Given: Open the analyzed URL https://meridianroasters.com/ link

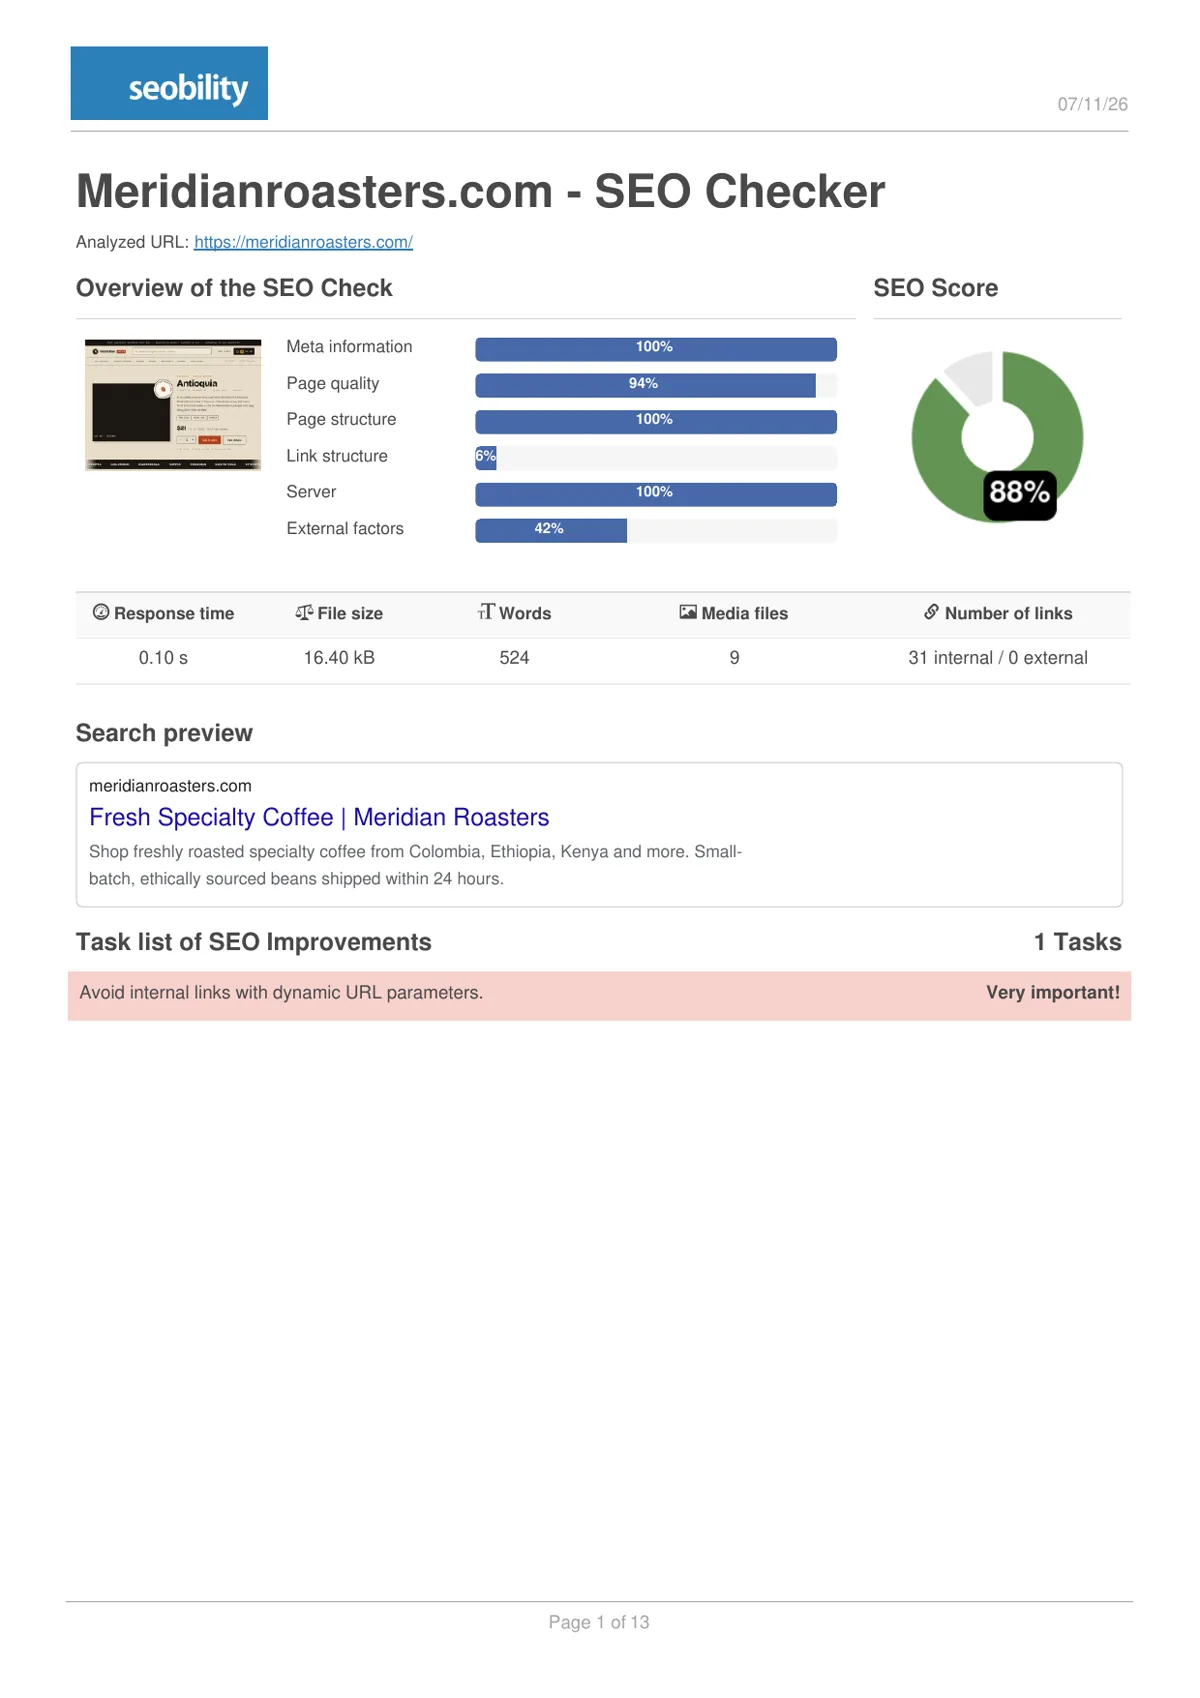Looking at the screenshot, I should pyautogui.click(x=303, y=242).
